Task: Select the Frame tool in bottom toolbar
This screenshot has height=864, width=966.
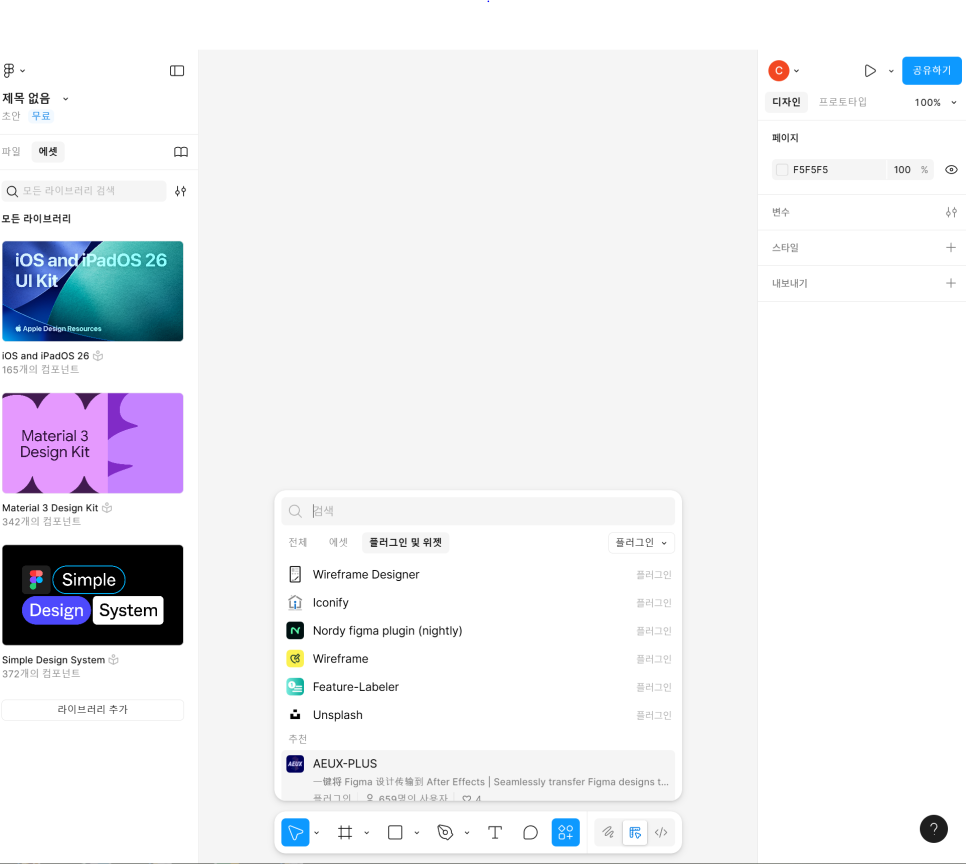Action: pyautogui.click(x=345, y=832)
